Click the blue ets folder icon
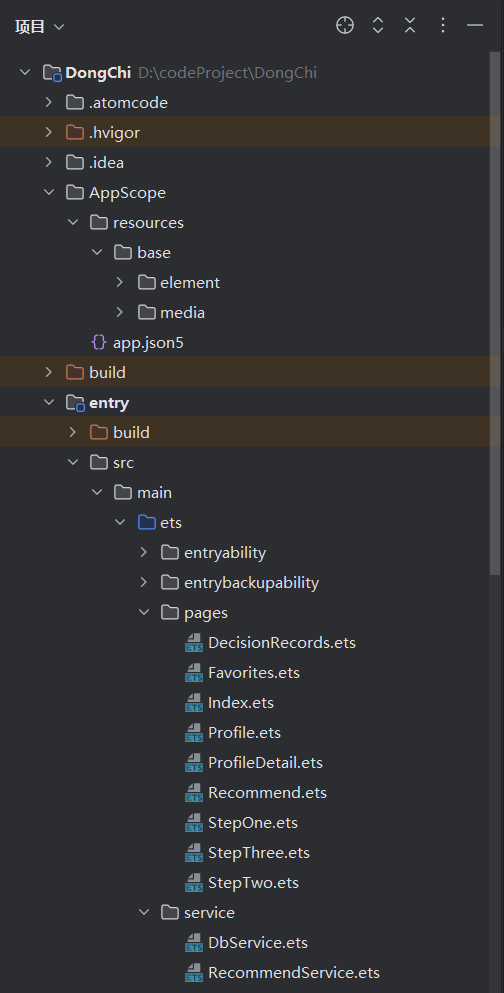Screen dimensions: 504x993 coord(147,522)
